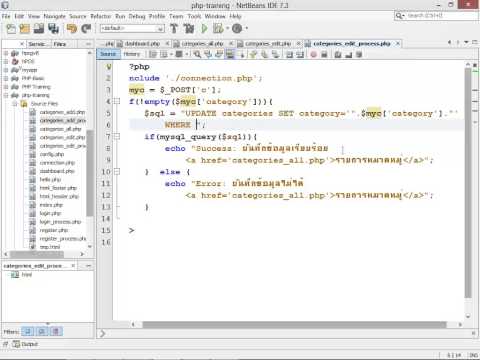
Task: Click the Save All toolbar icon
Action: [53, 29]
